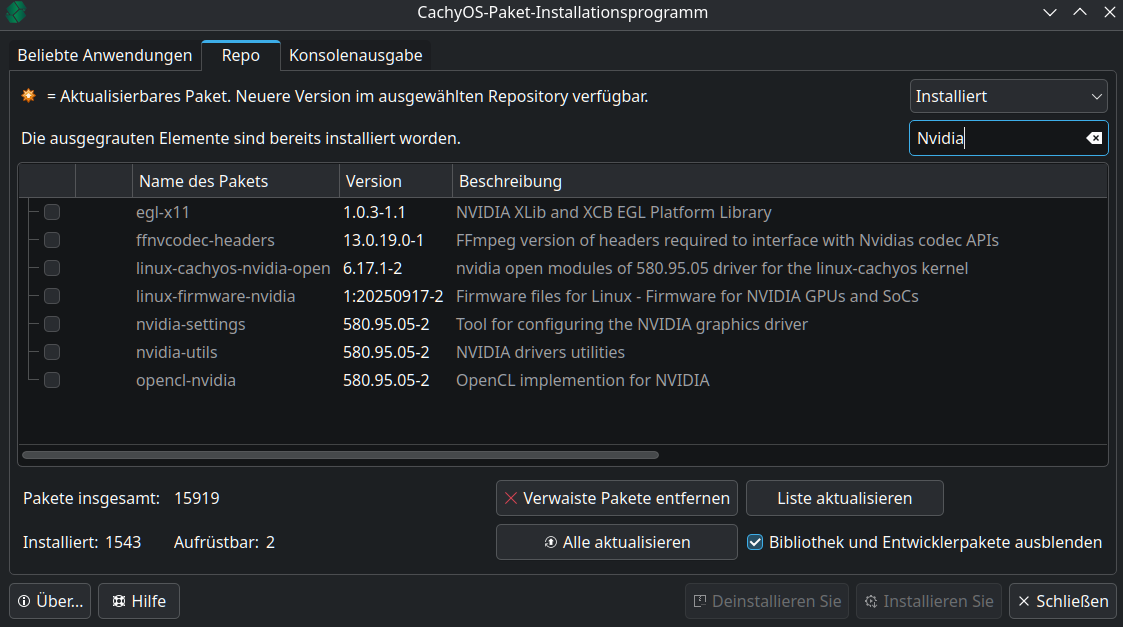Click the CachyOS logo in the title bar
Viewport: 1123px width, 627px height.
pyautogui.click(x=17, y=13)
